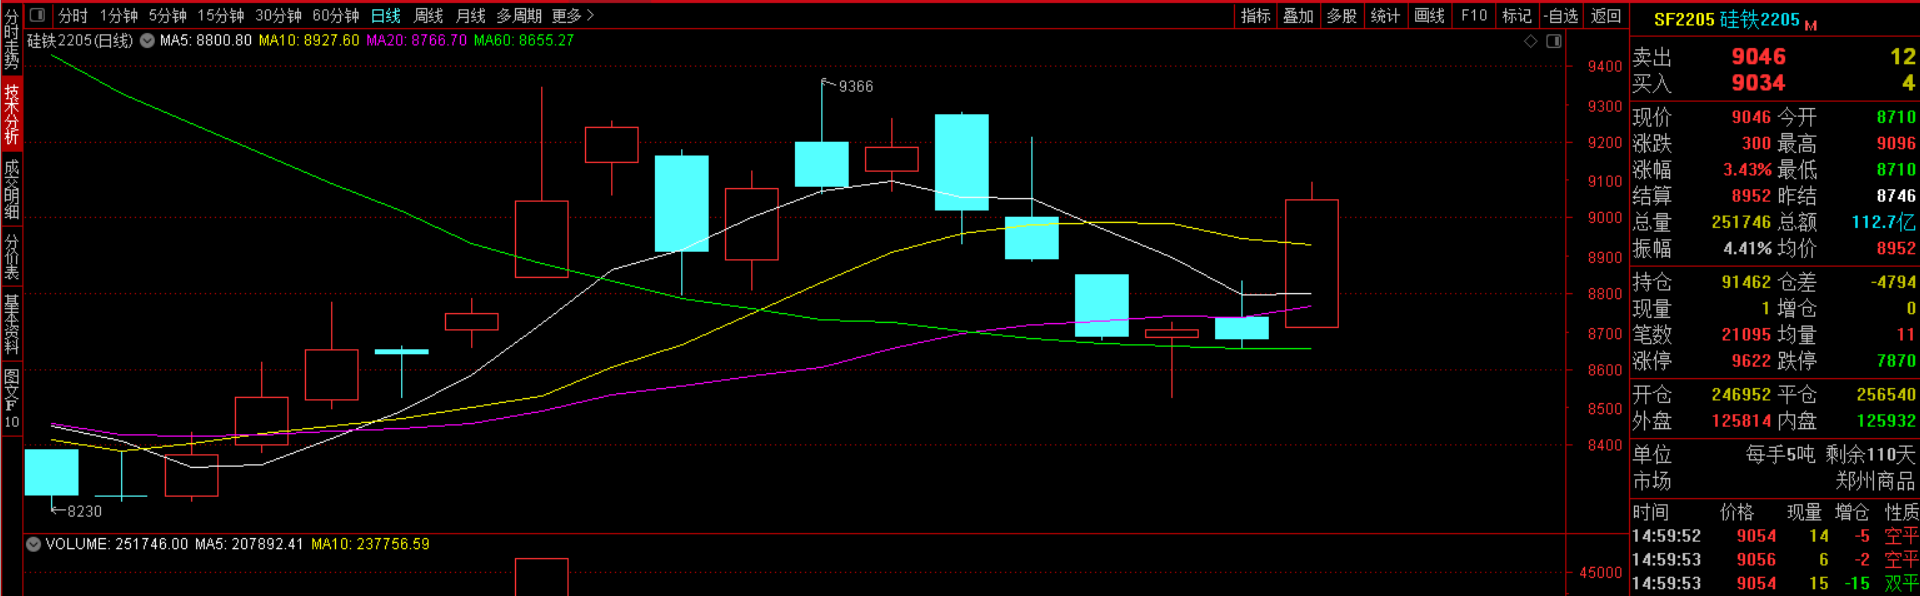
Task: Click the 叠加 overlay button
Action: [x=1298, y=15]
